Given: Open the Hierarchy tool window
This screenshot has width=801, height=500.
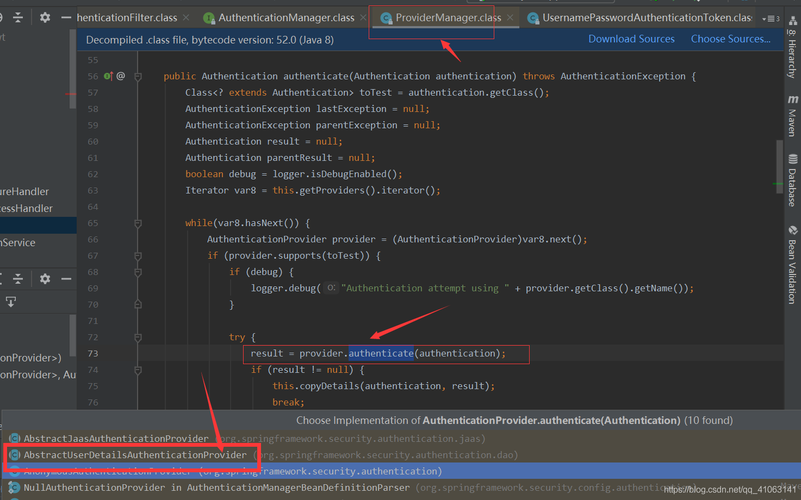Looking at the screenshot, I should [x=792, y=48].
